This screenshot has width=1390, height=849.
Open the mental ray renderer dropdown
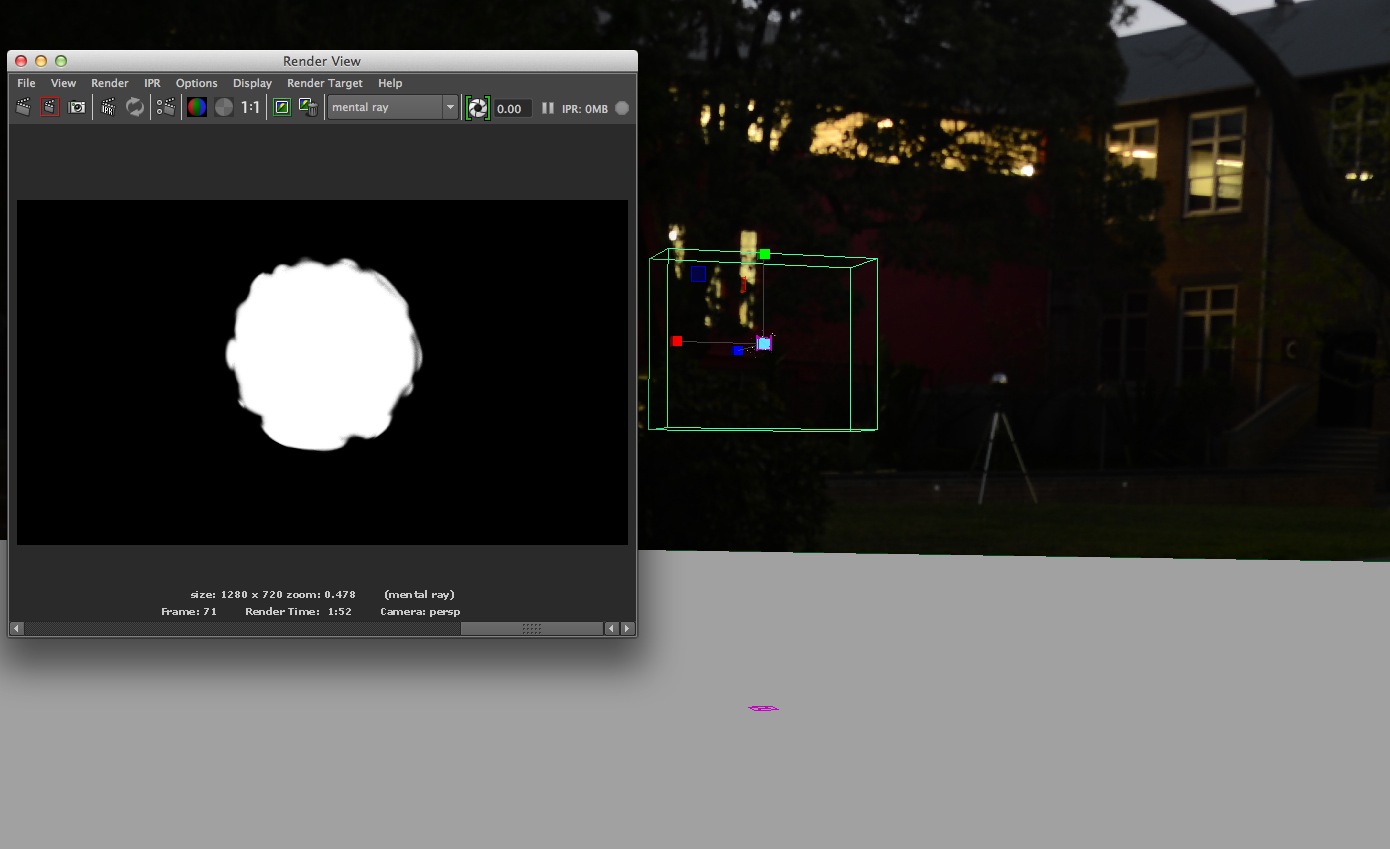[x=393, y=107]
